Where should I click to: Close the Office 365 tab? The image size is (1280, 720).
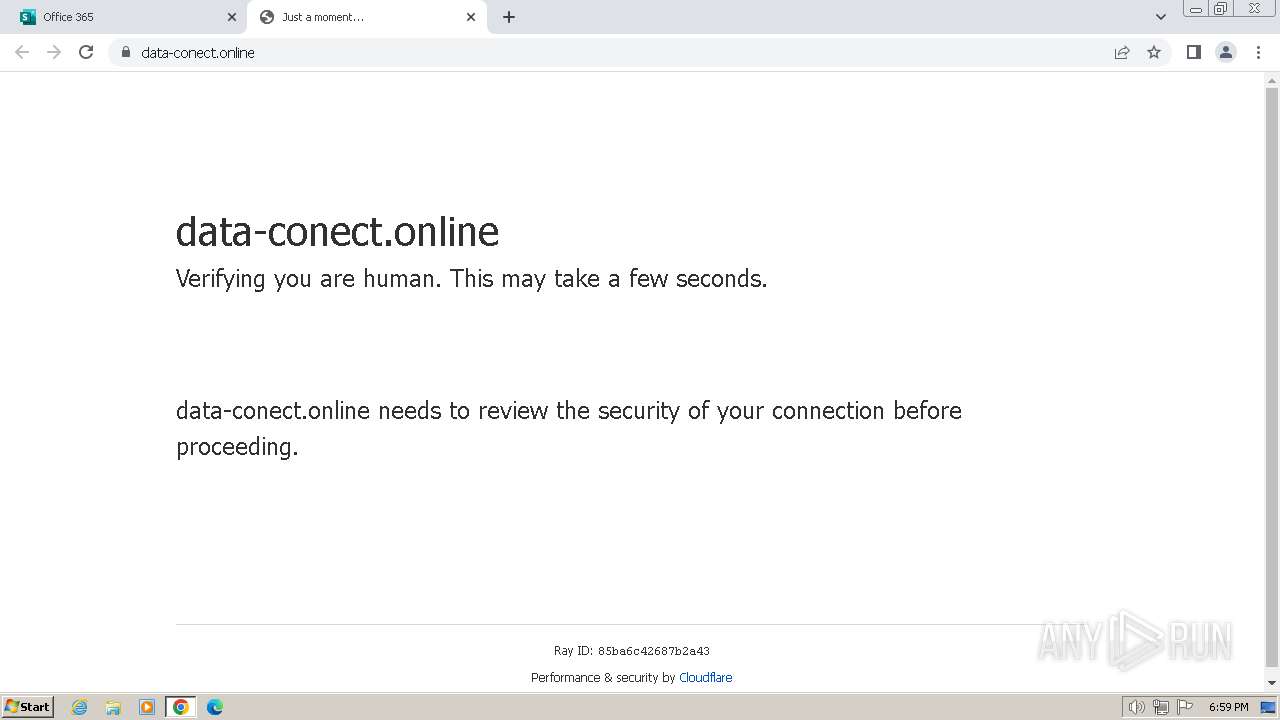coord(232,17)
